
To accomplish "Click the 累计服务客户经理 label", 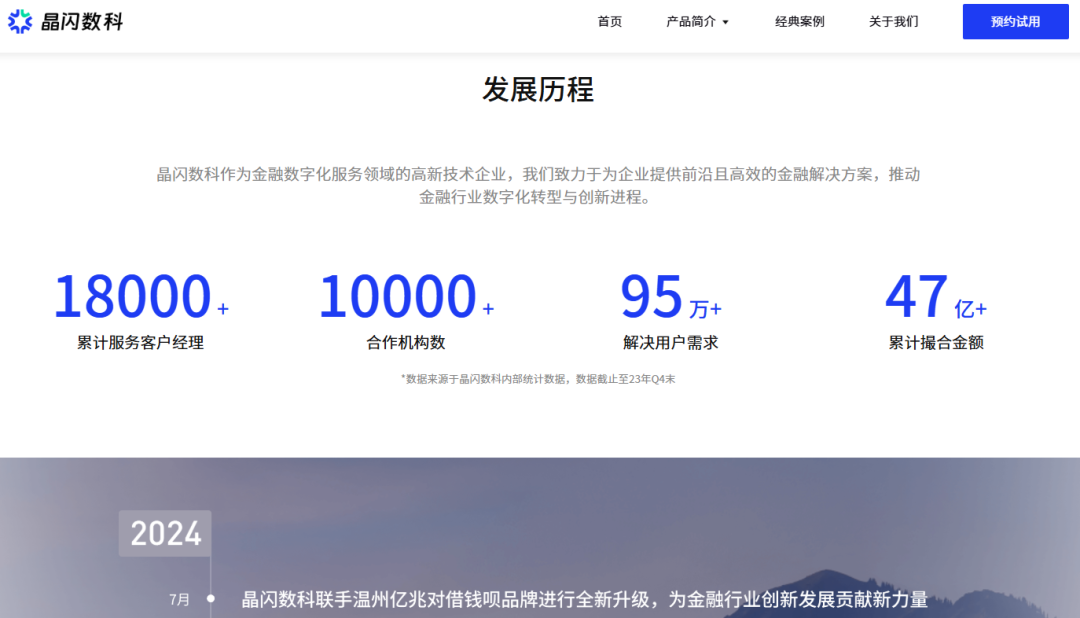I will click(141, 342).
